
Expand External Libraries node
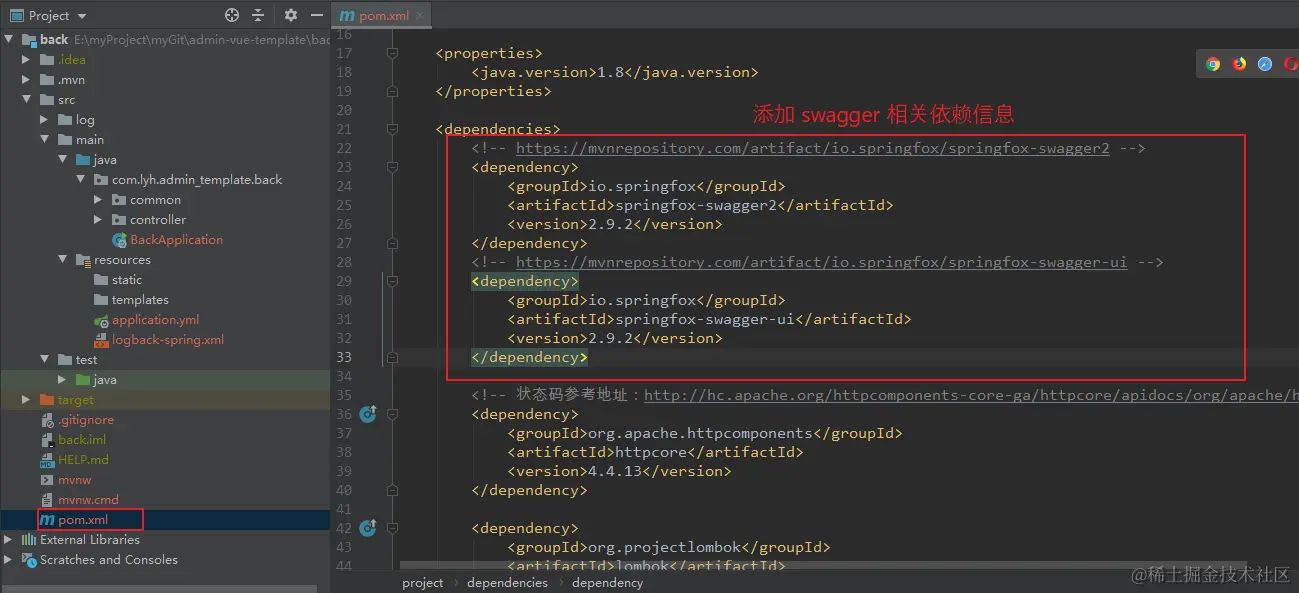(x=9, y=540)
